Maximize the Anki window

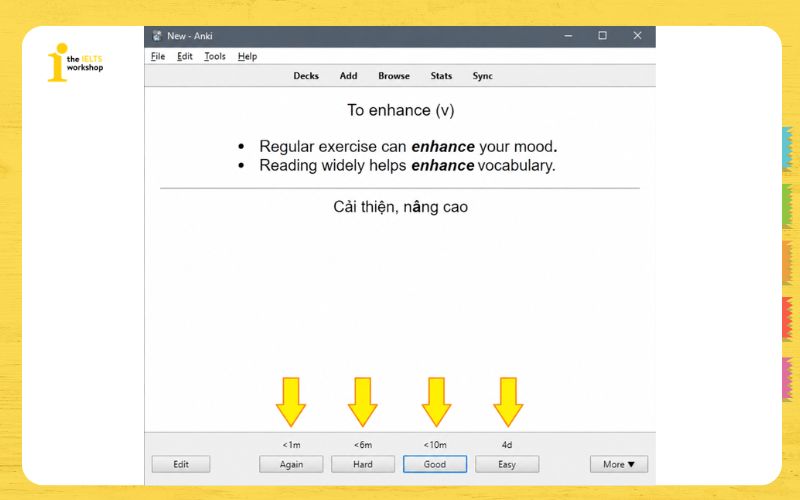coord(603,36)
